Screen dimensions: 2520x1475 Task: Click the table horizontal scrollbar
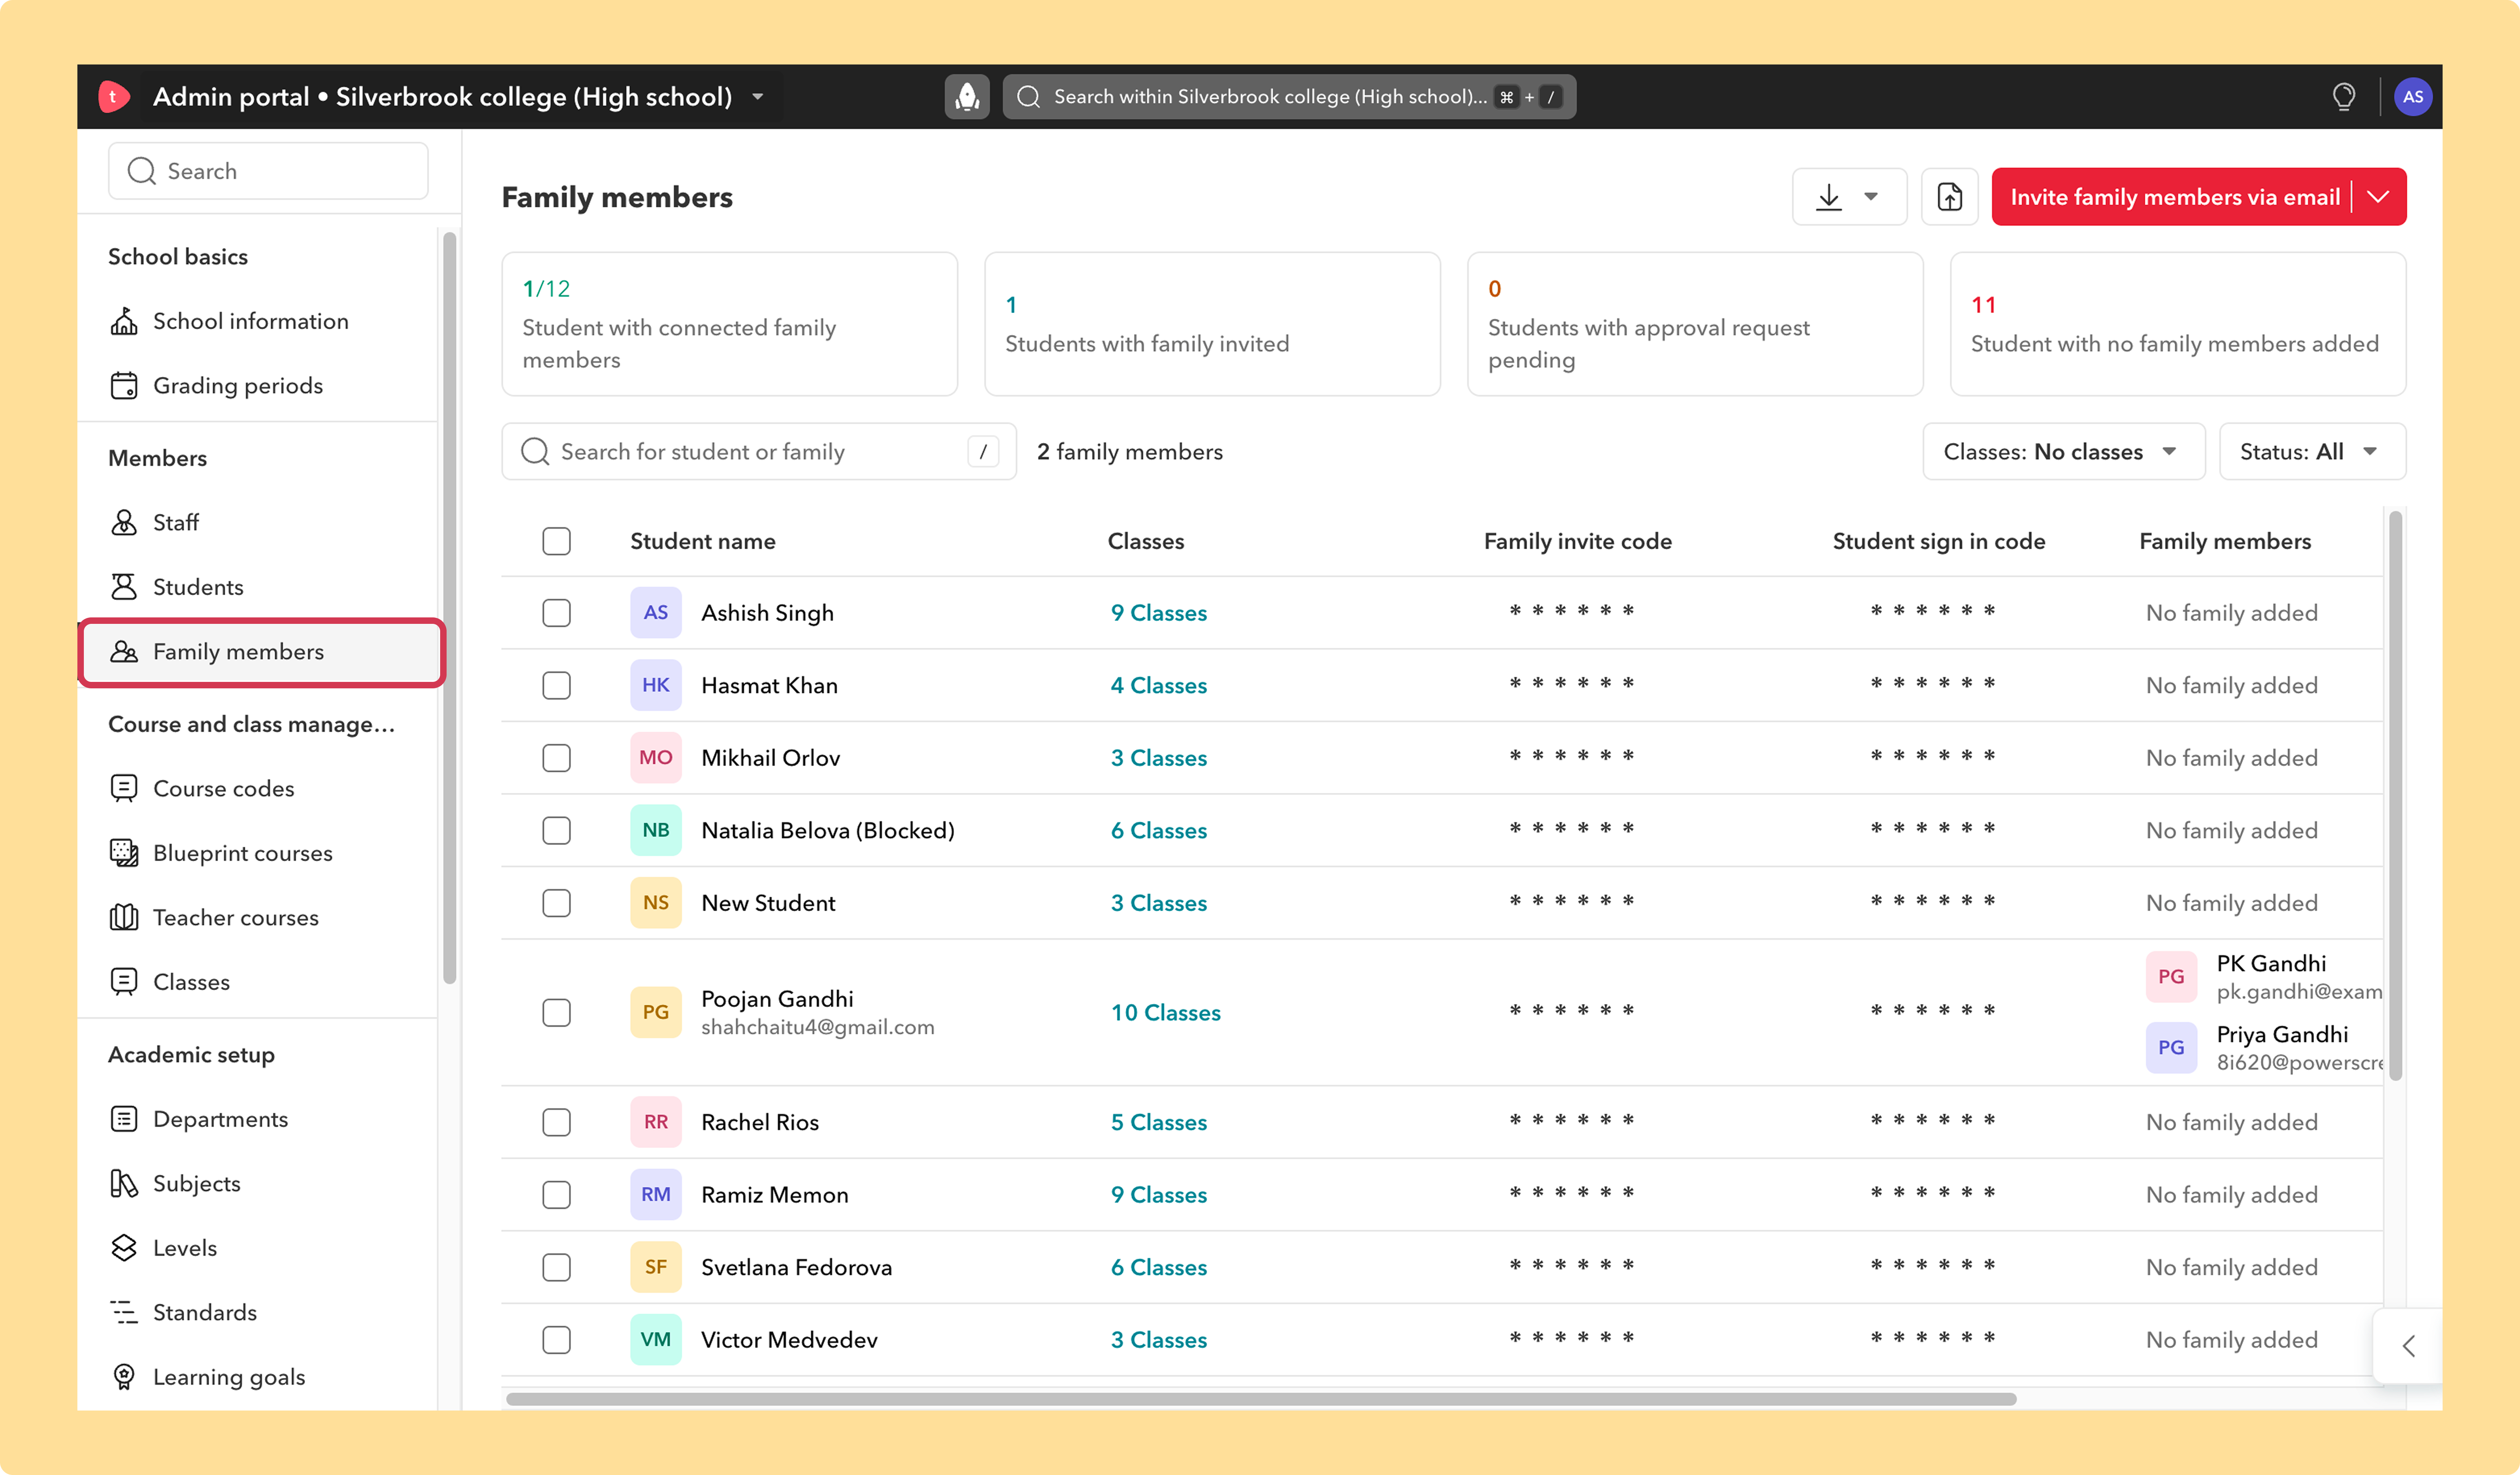(x=1260, y=1399)
